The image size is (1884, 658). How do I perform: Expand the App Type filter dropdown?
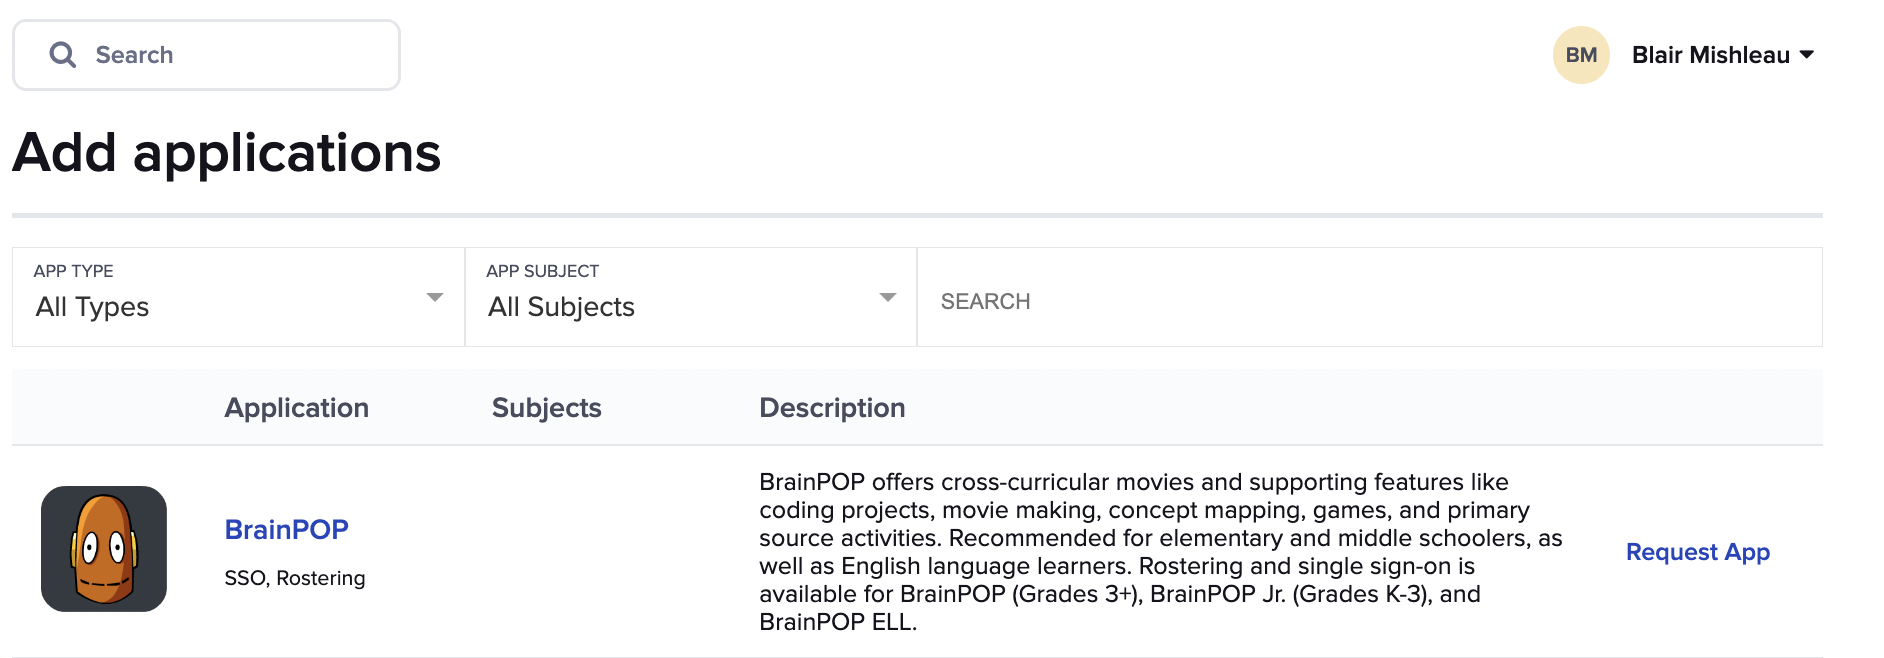[x=434, y=297]
